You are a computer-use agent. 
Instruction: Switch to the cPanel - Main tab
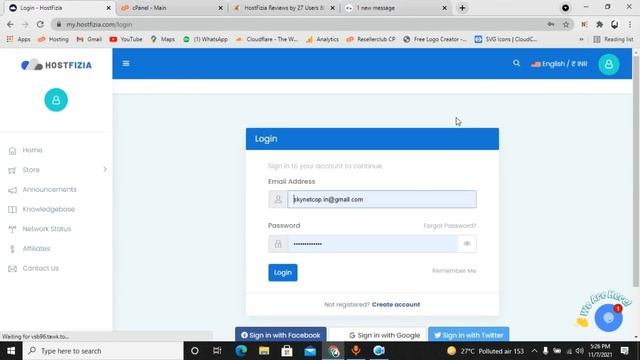click(171, 8)
